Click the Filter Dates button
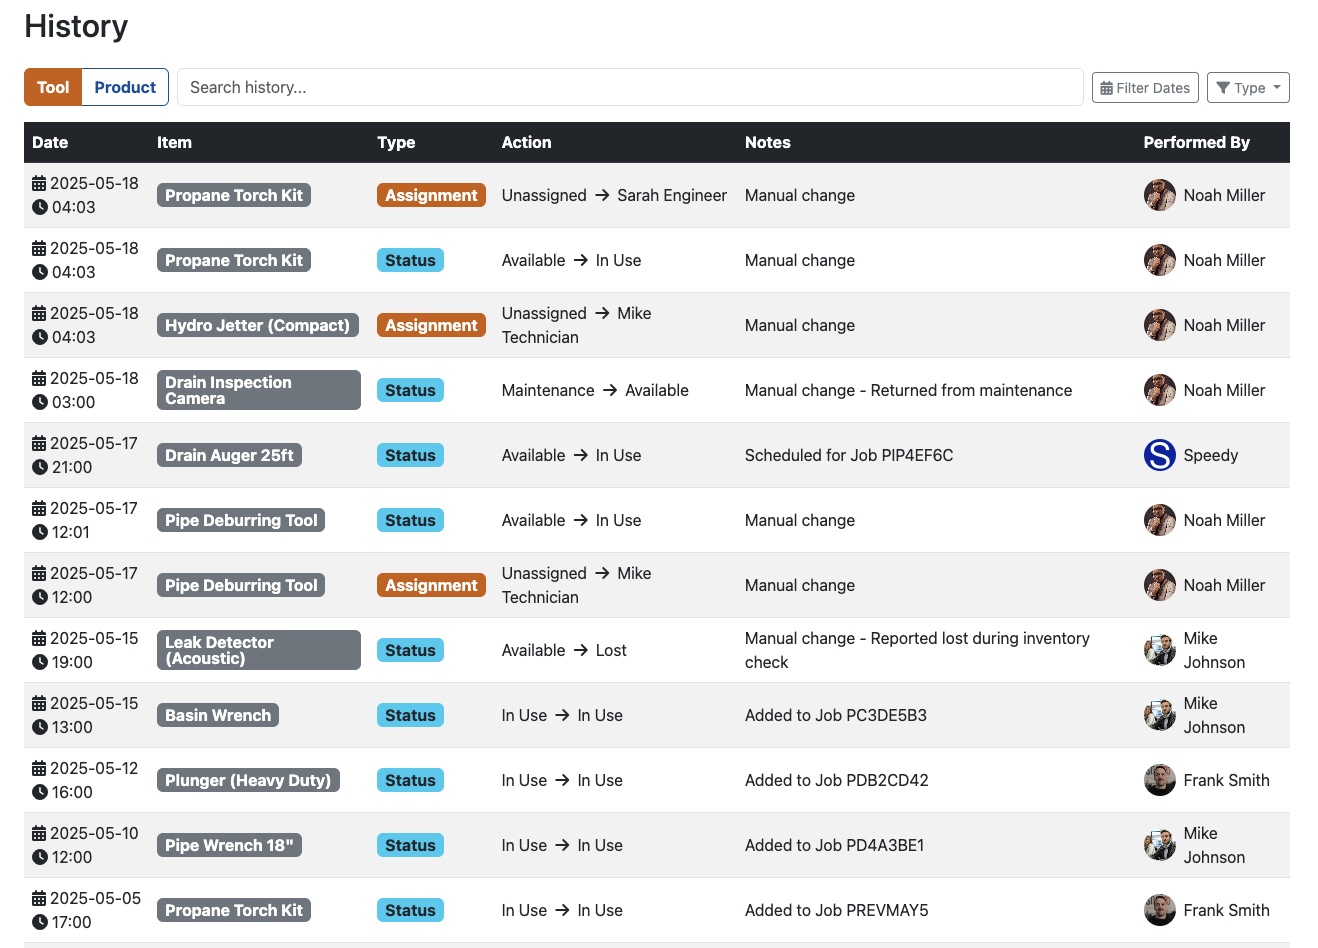Image resolution: width=1318 pixels, height=948 pixels. [1144, 87]
